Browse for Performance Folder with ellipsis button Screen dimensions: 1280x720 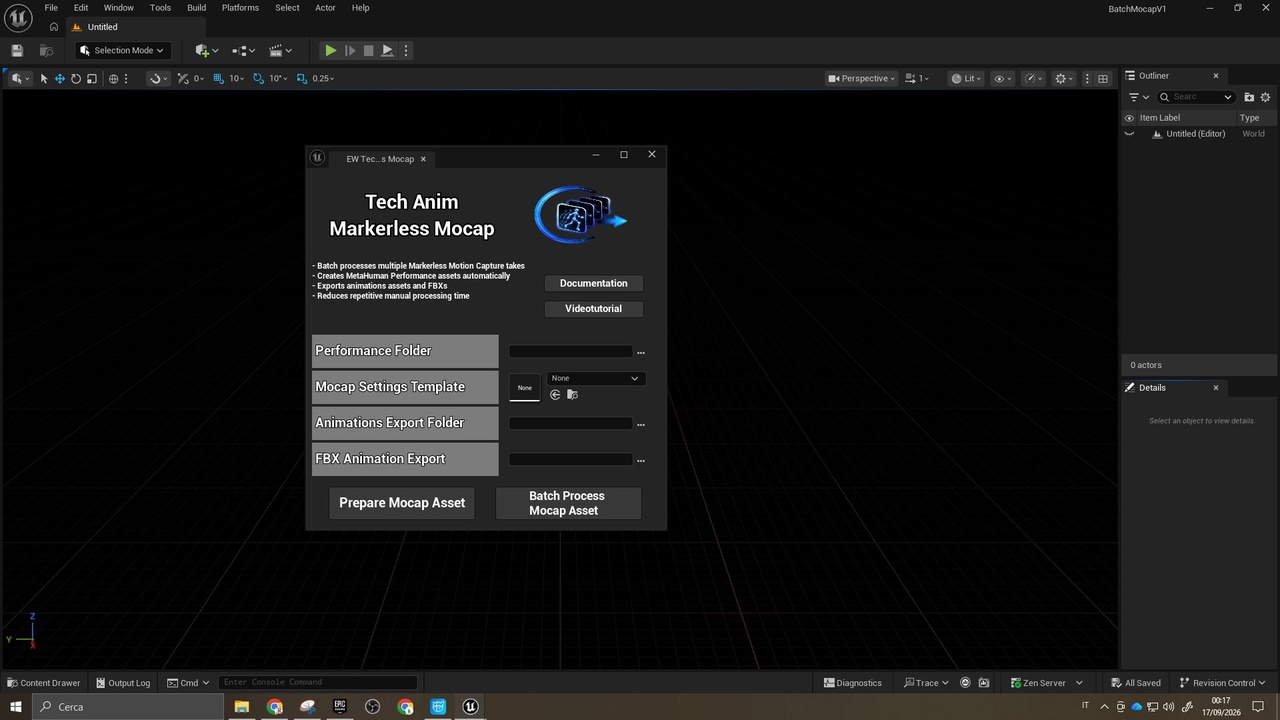641,352
